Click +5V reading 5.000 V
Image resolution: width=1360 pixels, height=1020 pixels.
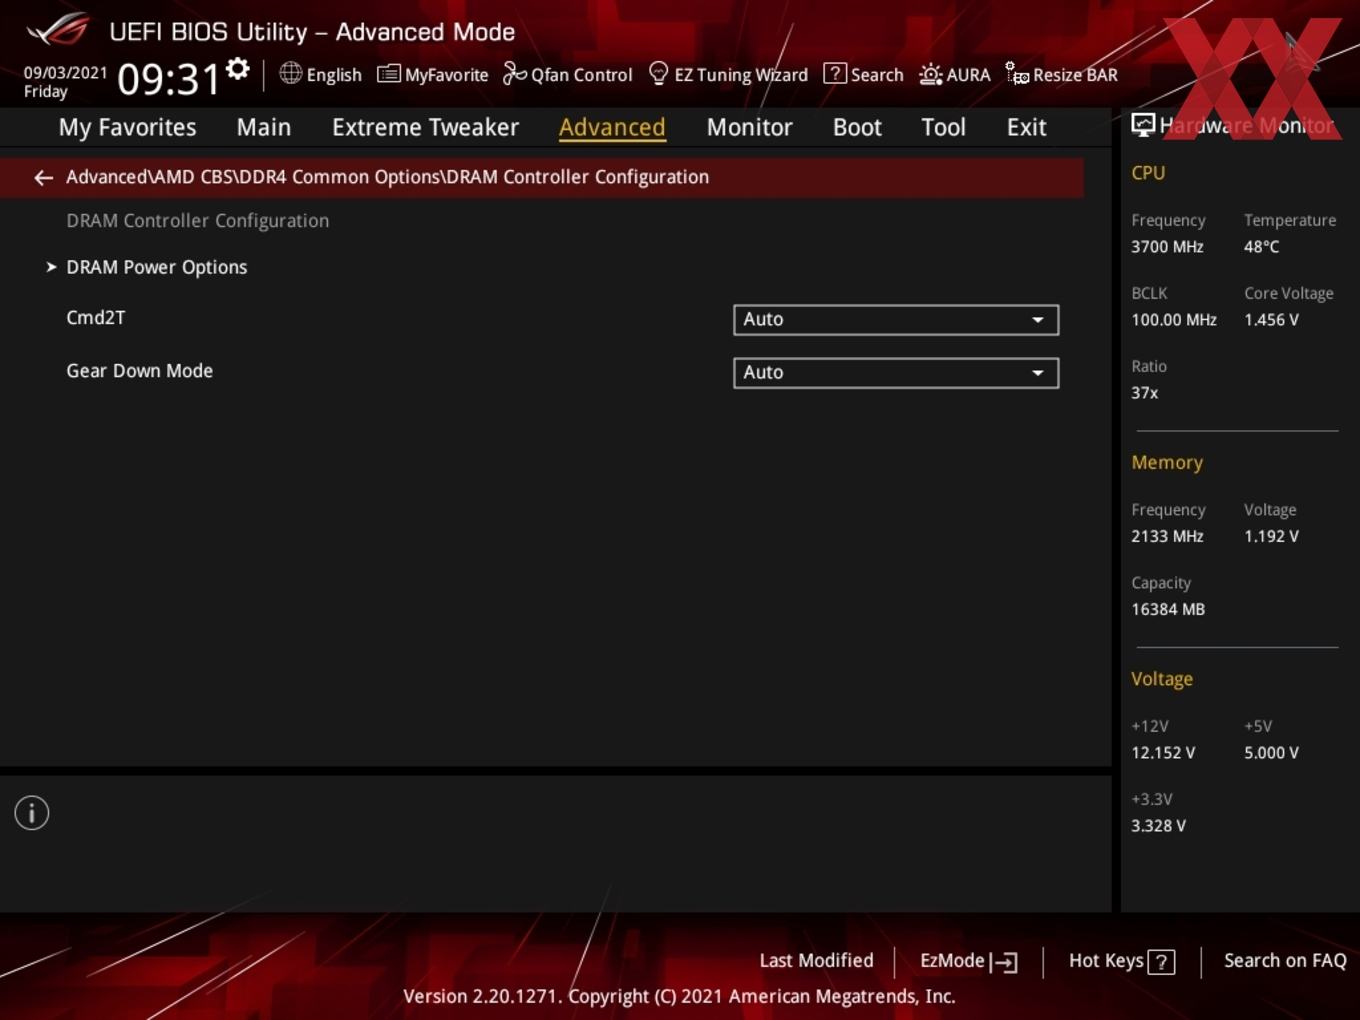coord(1271,753)
